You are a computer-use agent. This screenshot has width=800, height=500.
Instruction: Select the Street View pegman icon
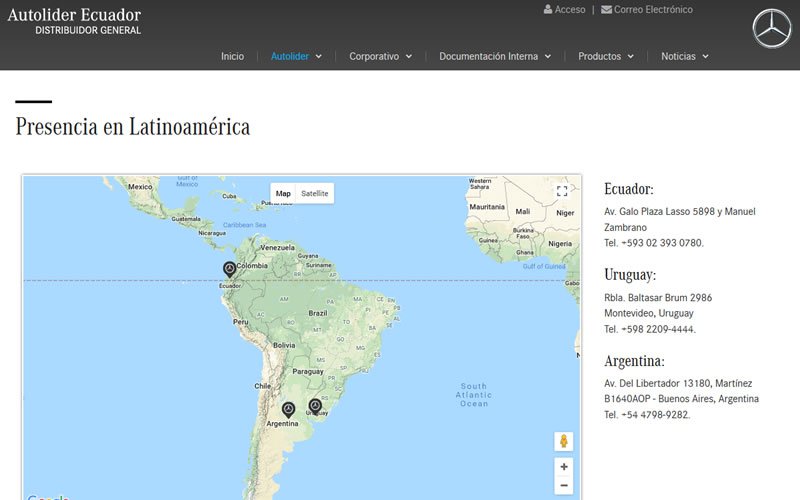click(564, 442)
